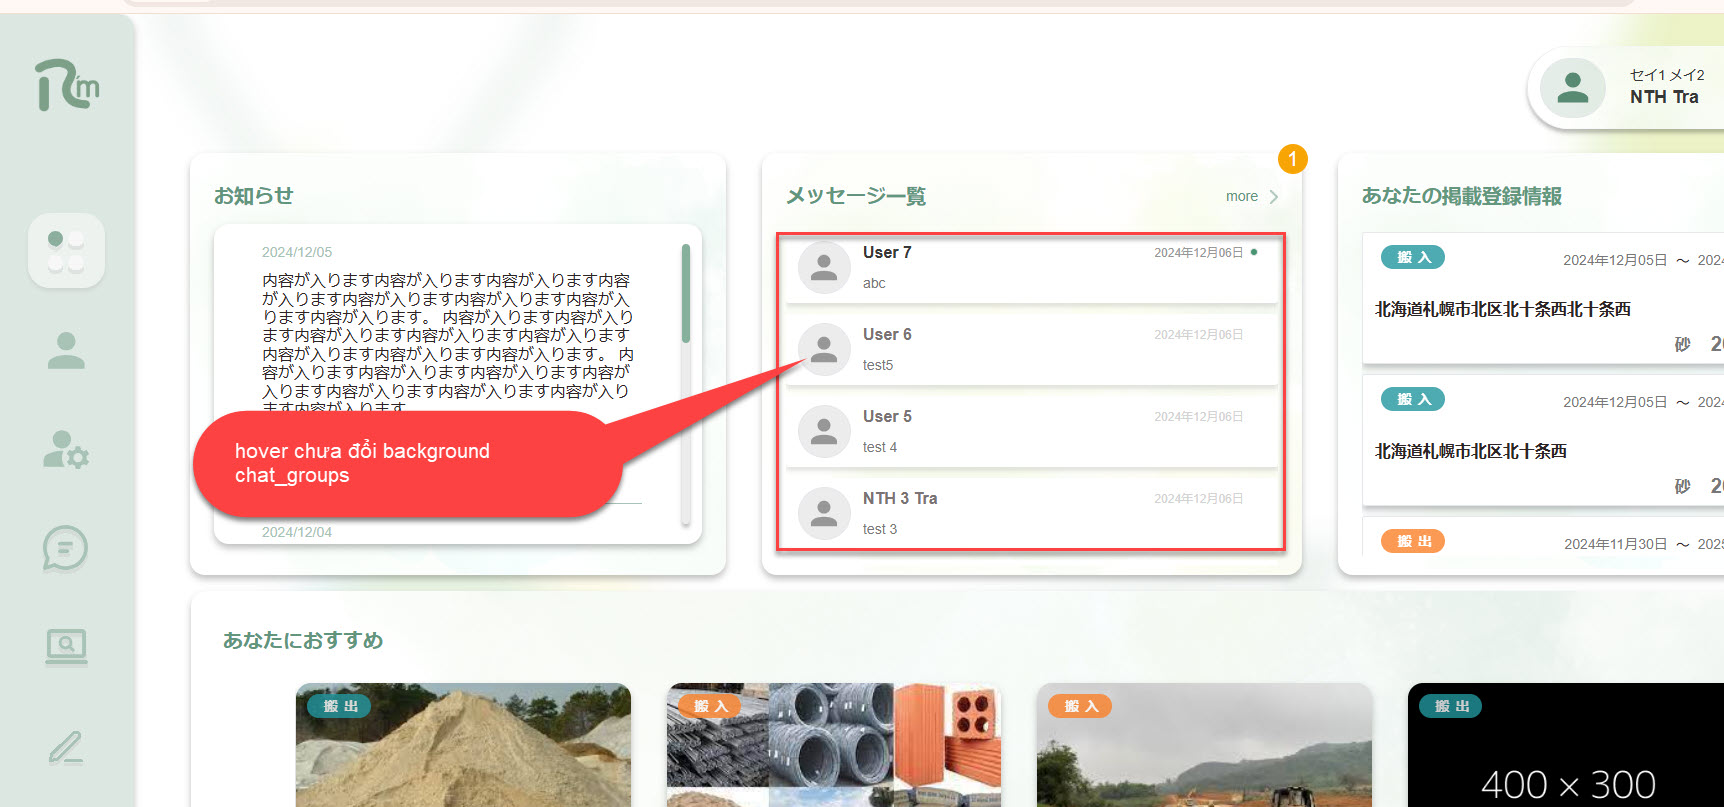The height and width of the screenshot is (807, 1724).
Task: Open the user settings gear sidebar icon
Action: 66,450
